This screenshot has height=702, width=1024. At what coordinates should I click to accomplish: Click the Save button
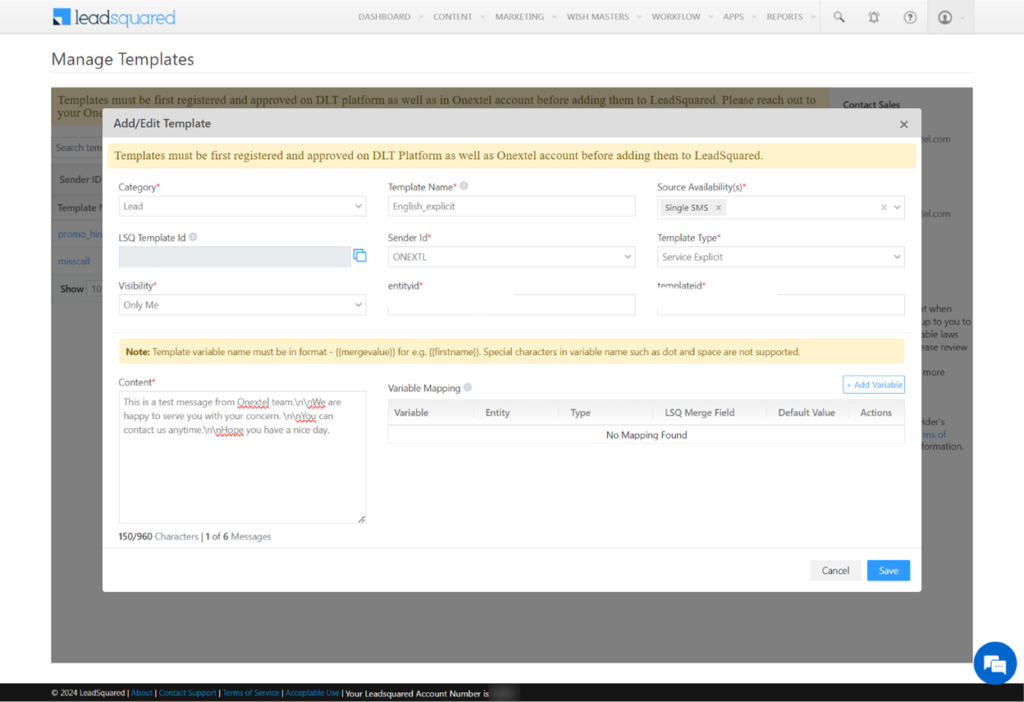pos(888,570)
